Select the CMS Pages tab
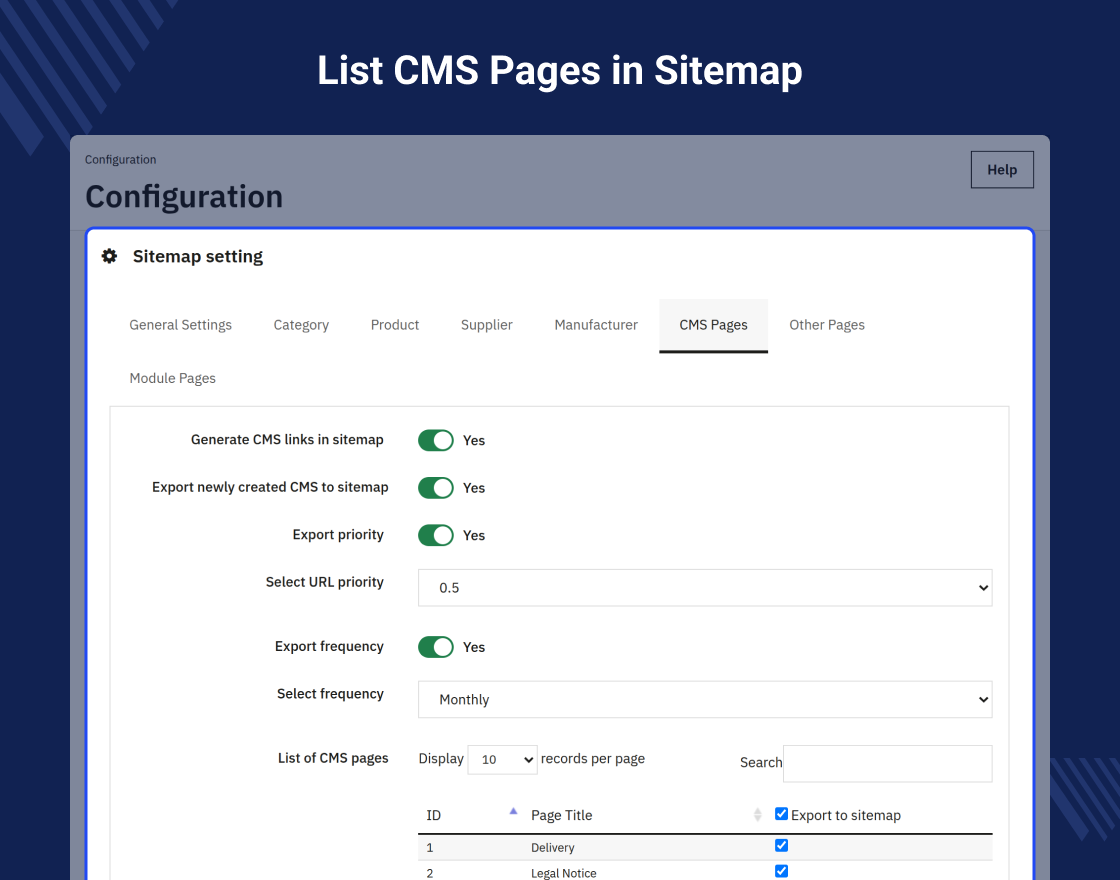1120x880 pixels. 714,325
